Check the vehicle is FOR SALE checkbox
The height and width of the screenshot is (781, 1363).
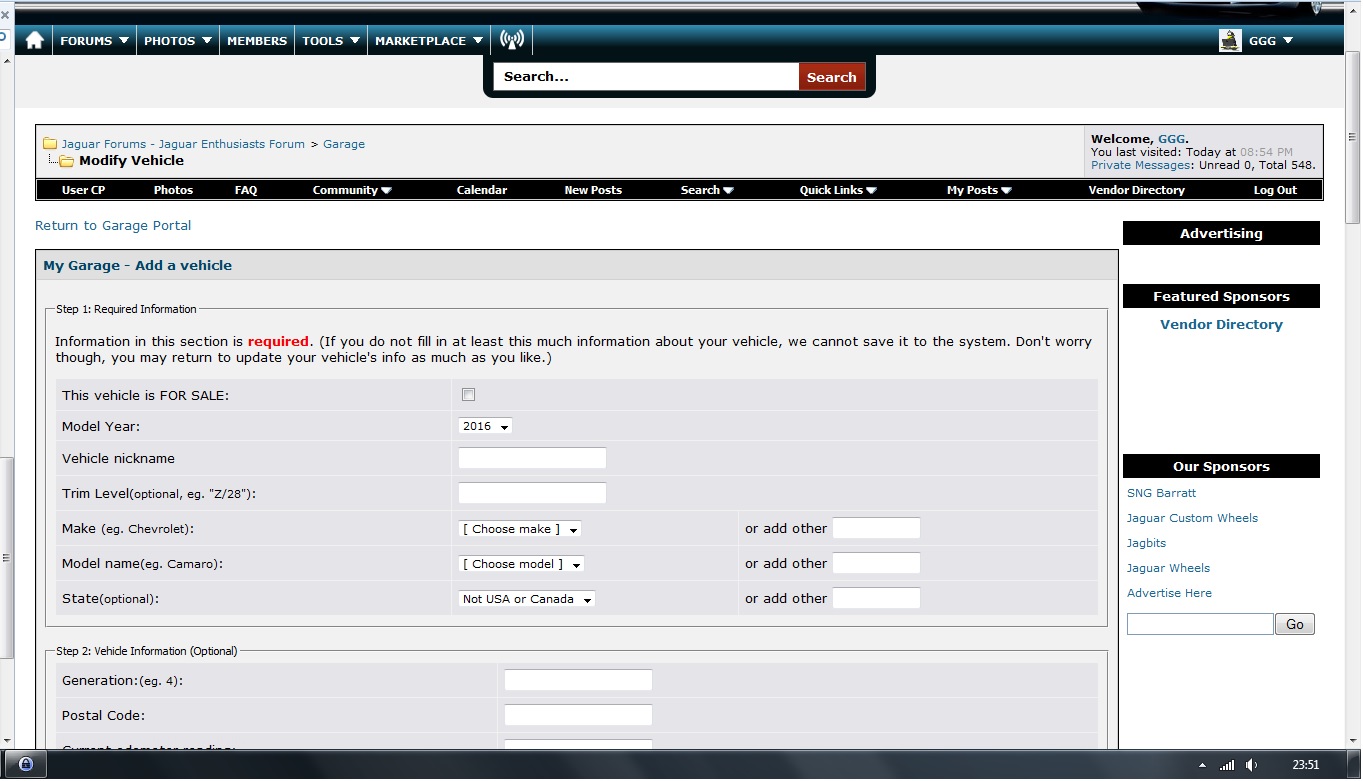pyautogui.click(x=468, y=395)
